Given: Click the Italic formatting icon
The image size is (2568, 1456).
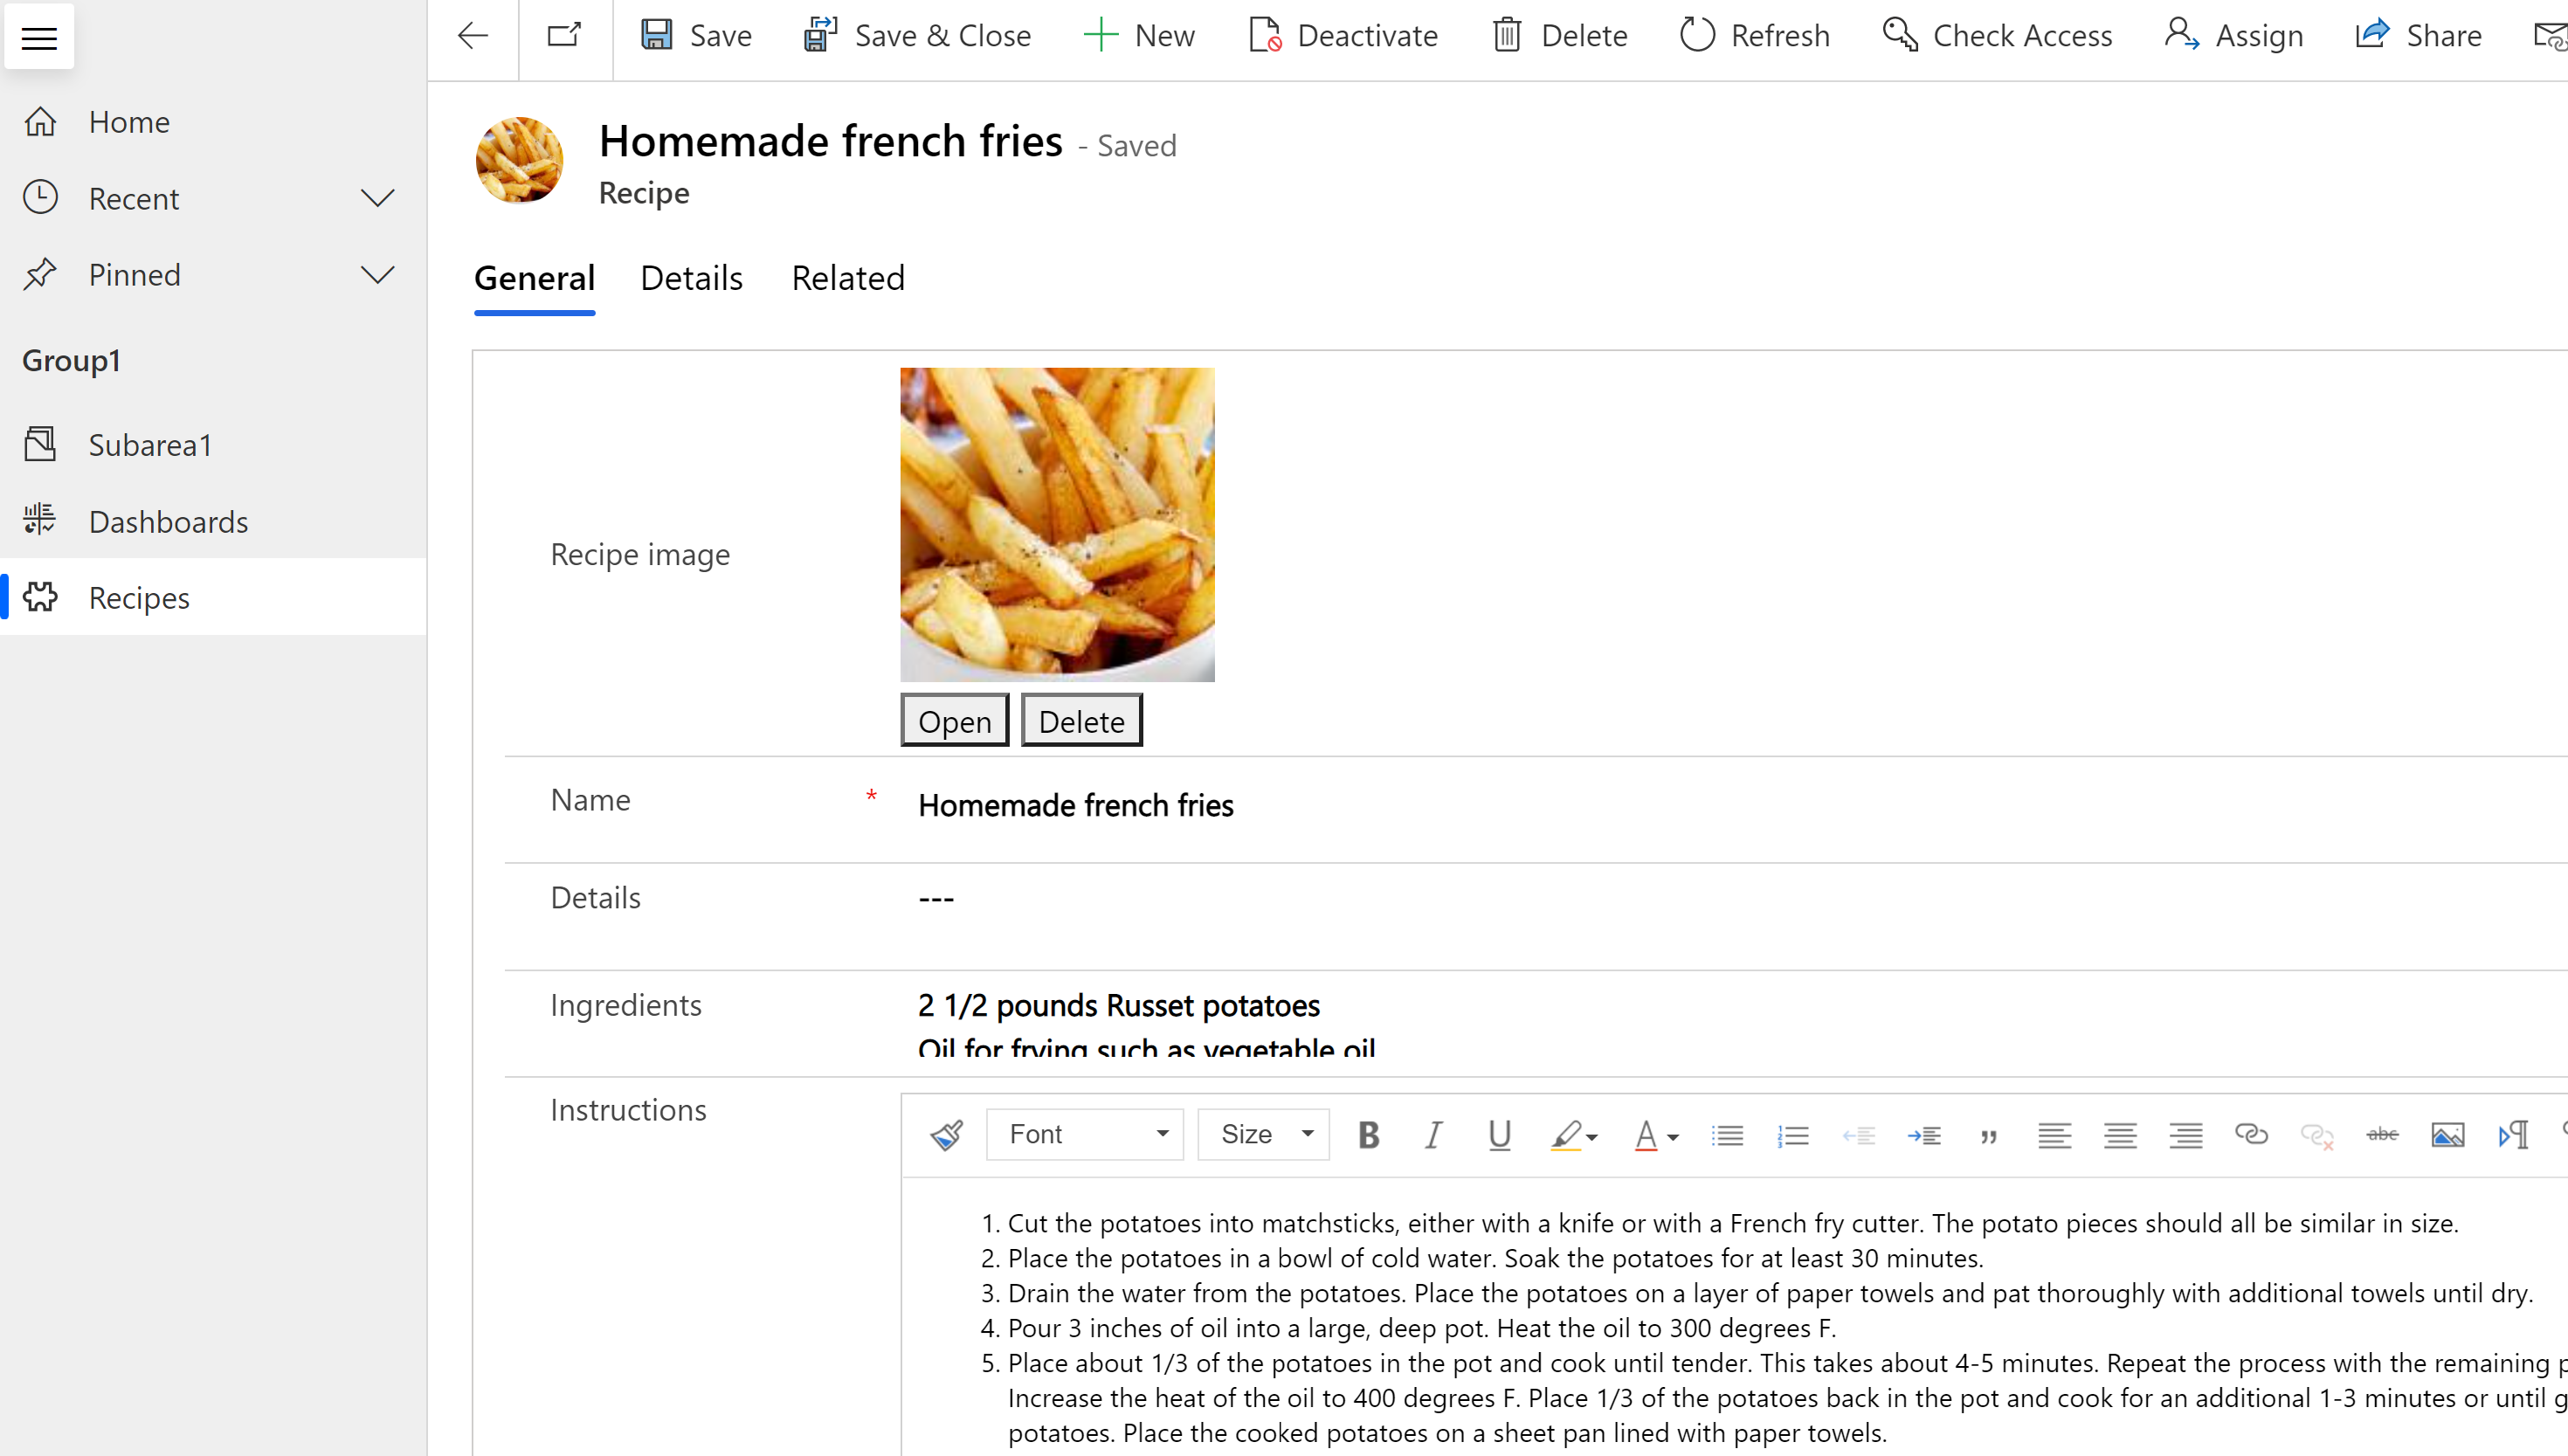Looking at the screenshot, I should [x=1431, y=1134].
